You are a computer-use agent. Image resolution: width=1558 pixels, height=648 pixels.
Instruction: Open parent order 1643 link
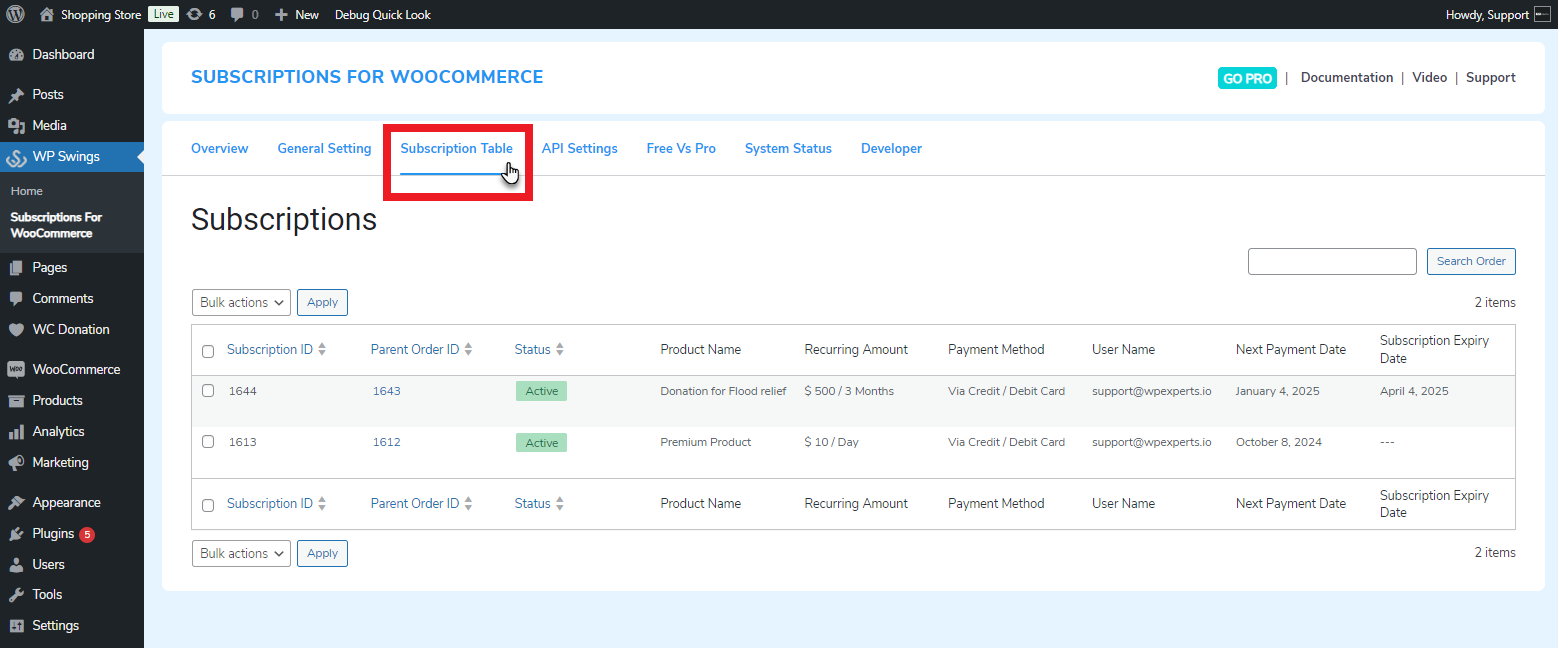pos(387,391)
